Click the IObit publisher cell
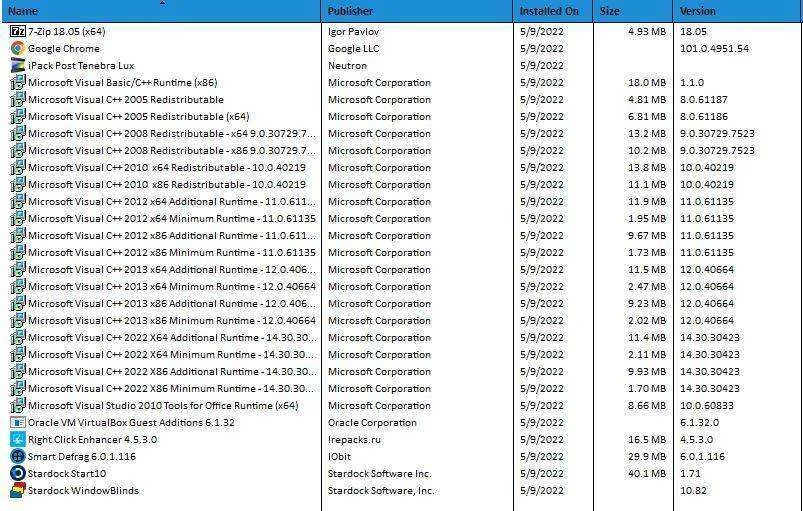 coord(339,456)
